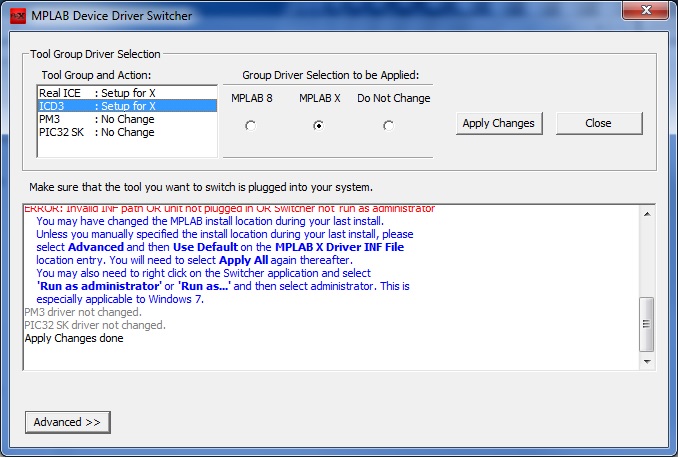Screen dimensions: 678x458
Task: Select the MPLAB X radio button
Action: [318, 126]
